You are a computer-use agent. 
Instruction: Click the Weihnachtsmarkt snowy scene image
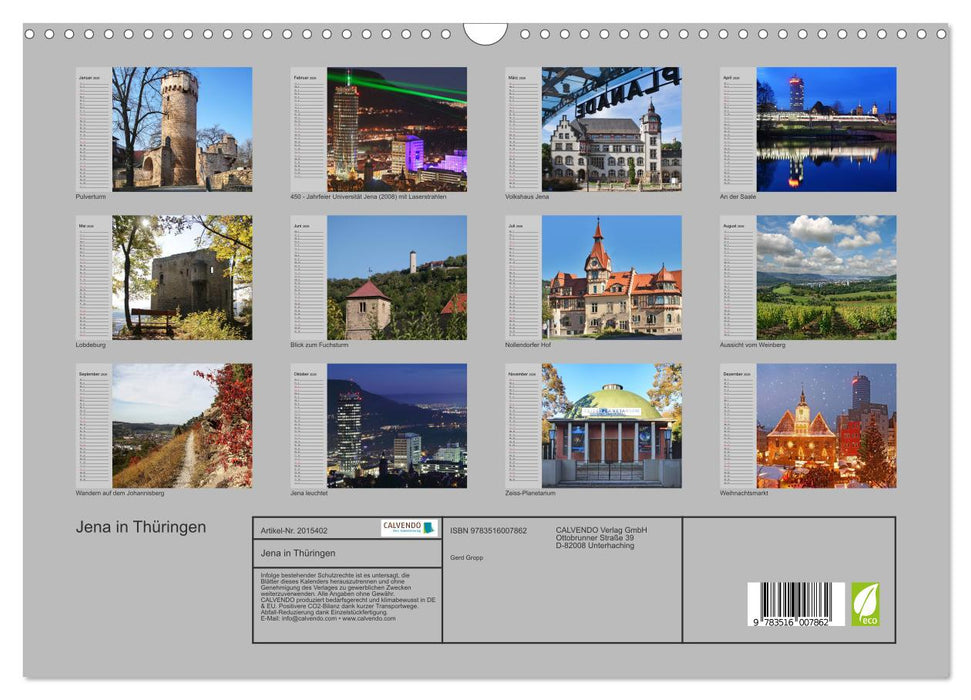[828, 428]
